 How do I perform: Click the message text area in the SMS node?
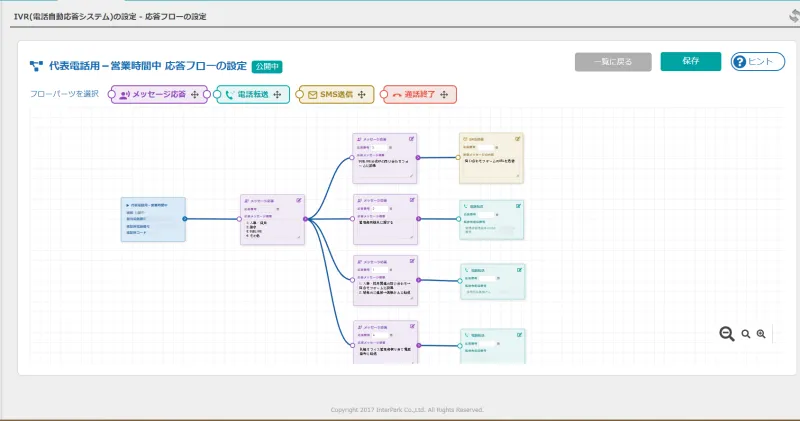pos(491,168)
